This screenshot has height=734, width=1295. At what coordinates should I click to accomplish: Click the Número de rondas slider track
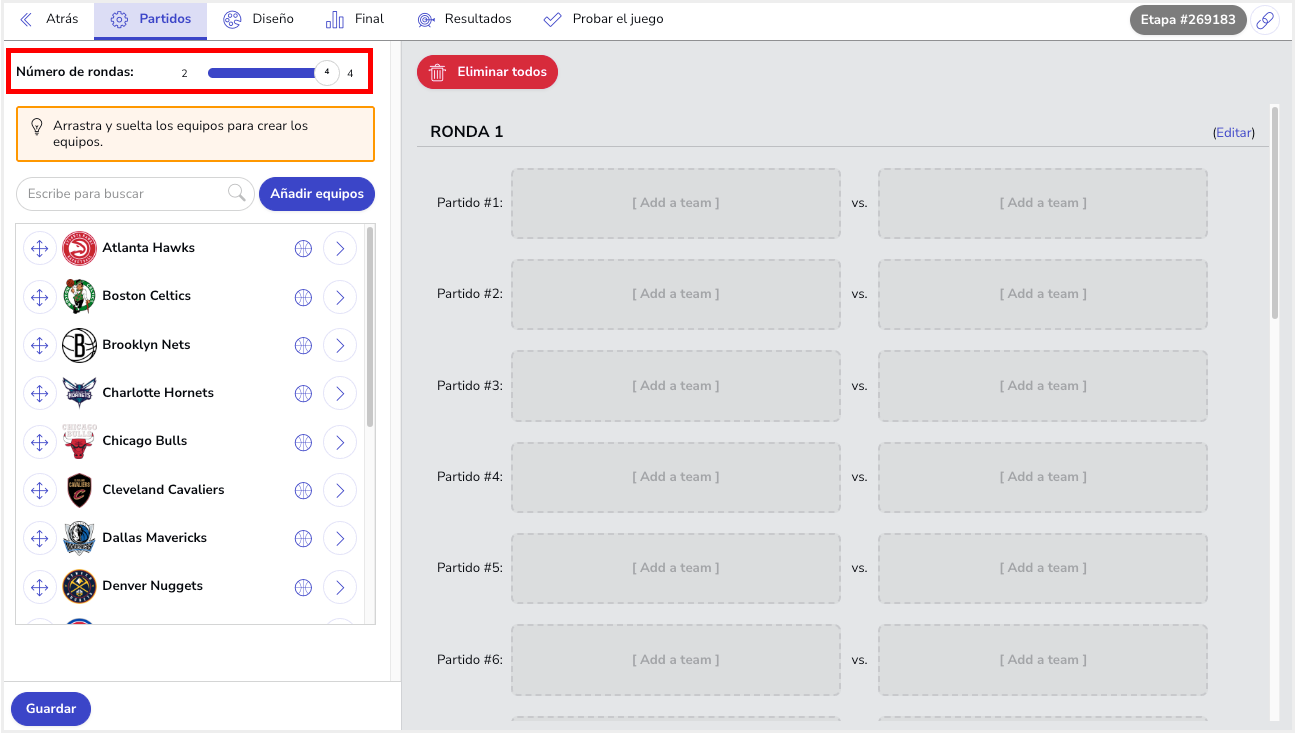pos(265,72)
